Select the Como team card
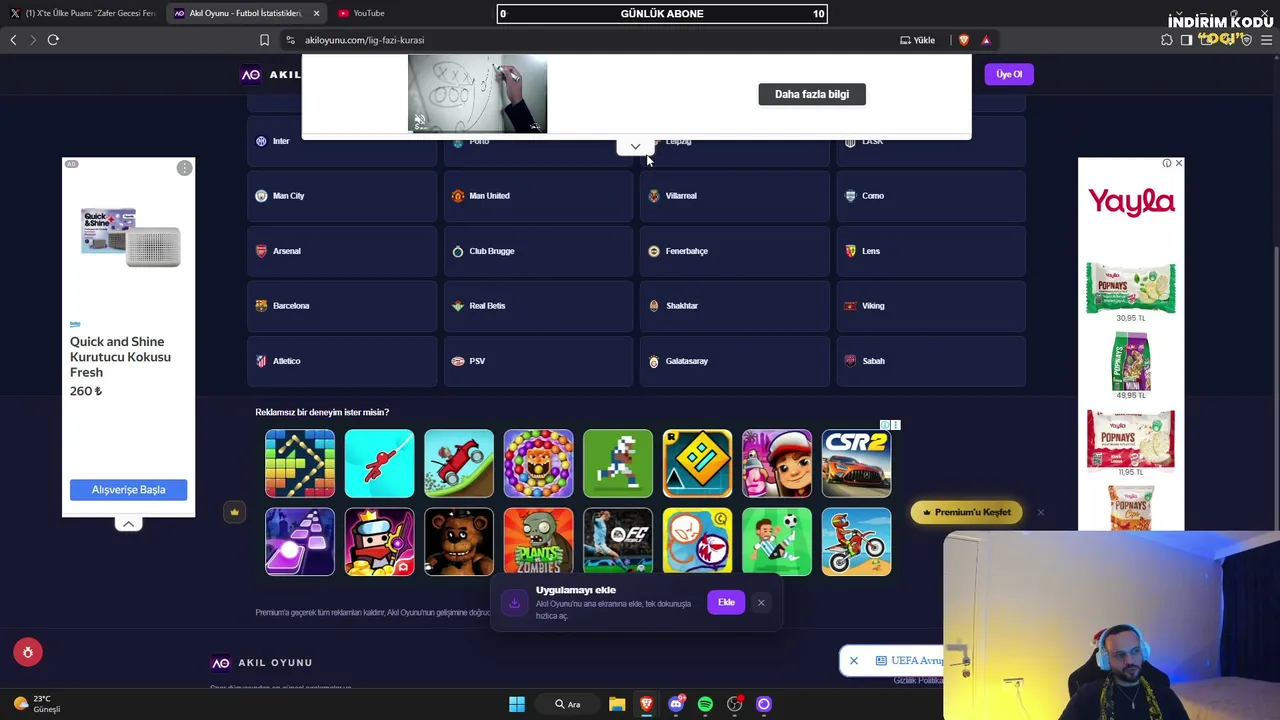 click(x=931, y=196)
